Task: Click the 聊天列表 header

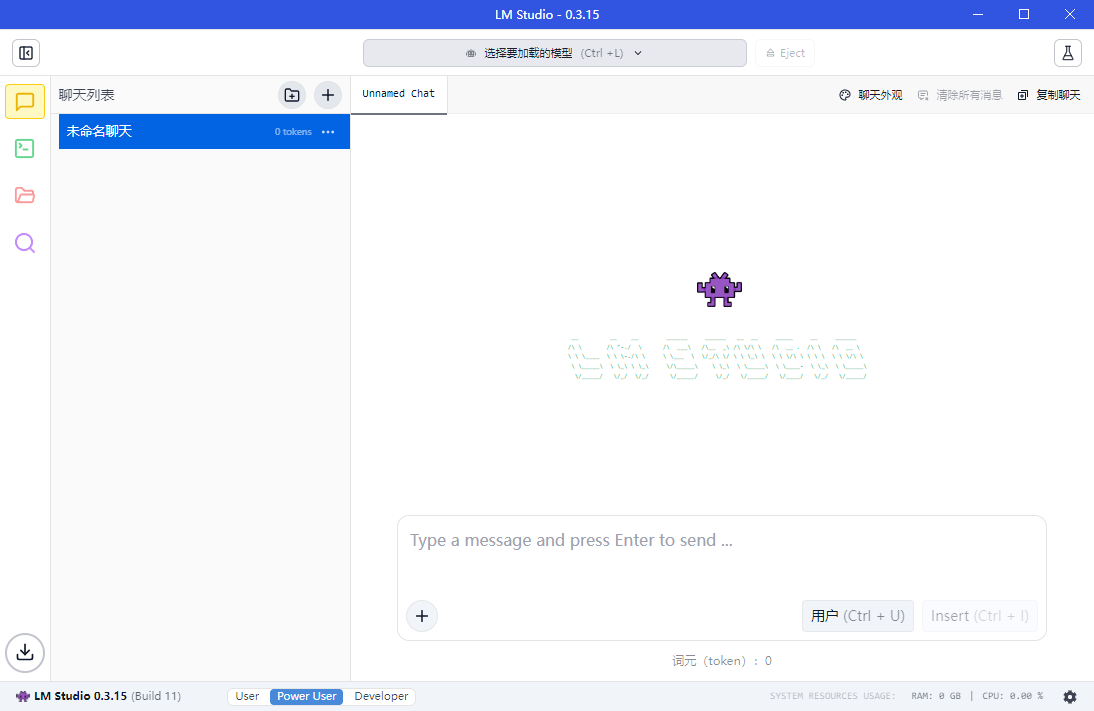Action: (x=87, y=95)
